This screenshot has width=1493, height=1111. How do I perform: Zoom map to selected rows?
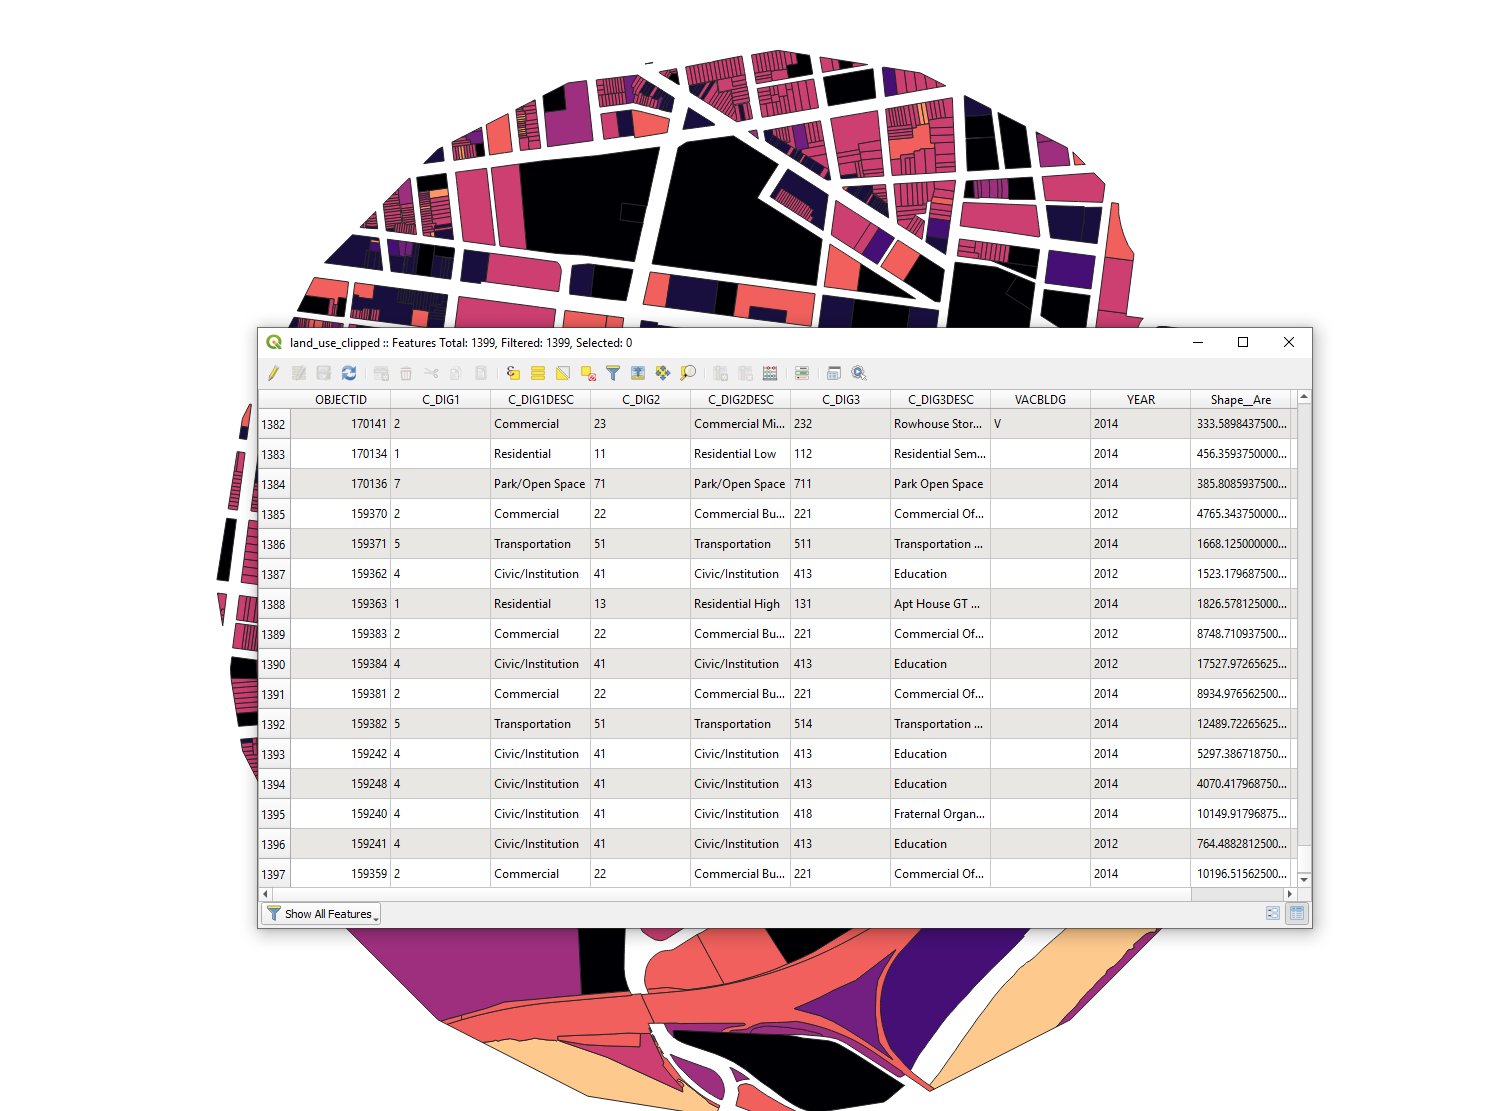[688, 373]
